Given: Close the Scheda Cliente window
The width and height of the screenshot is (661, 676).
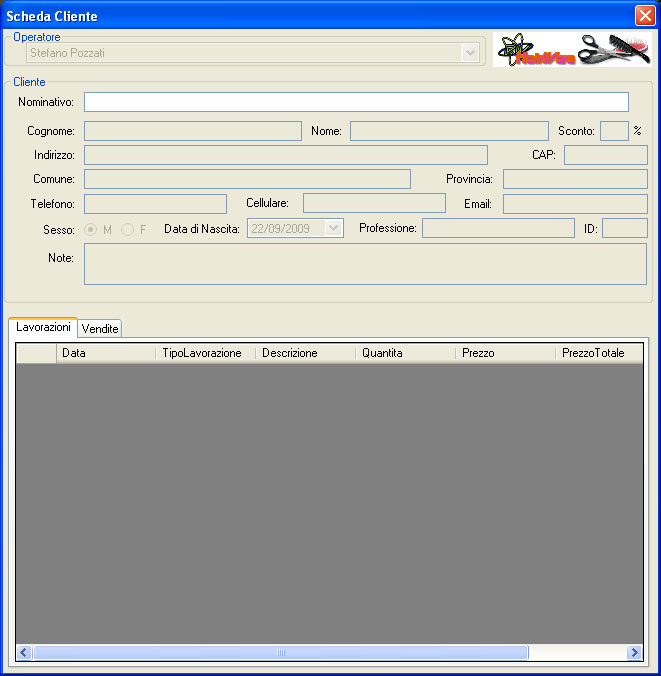Looking at the screenshot, I should coord(645,16).
